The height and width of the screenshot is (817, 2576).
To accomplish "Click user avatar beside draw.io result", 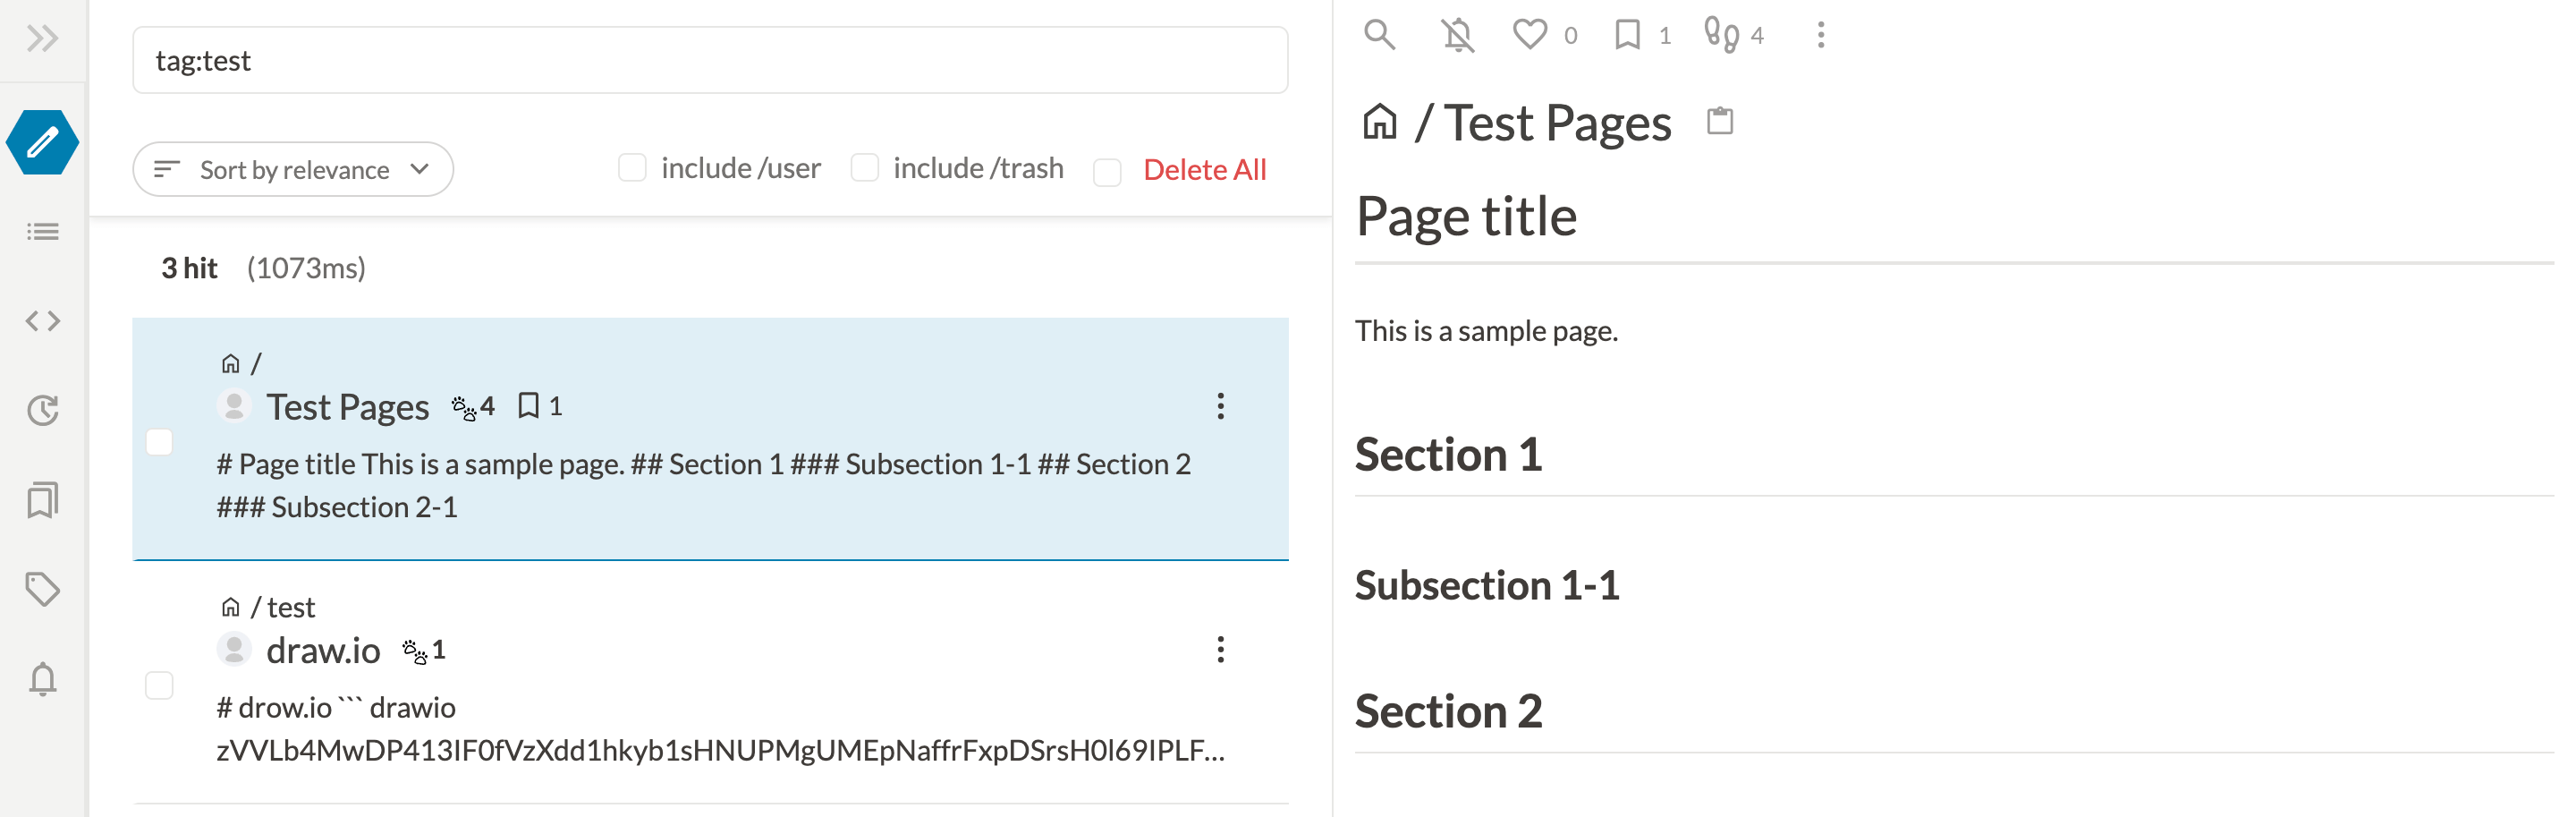I will [234, 650].
